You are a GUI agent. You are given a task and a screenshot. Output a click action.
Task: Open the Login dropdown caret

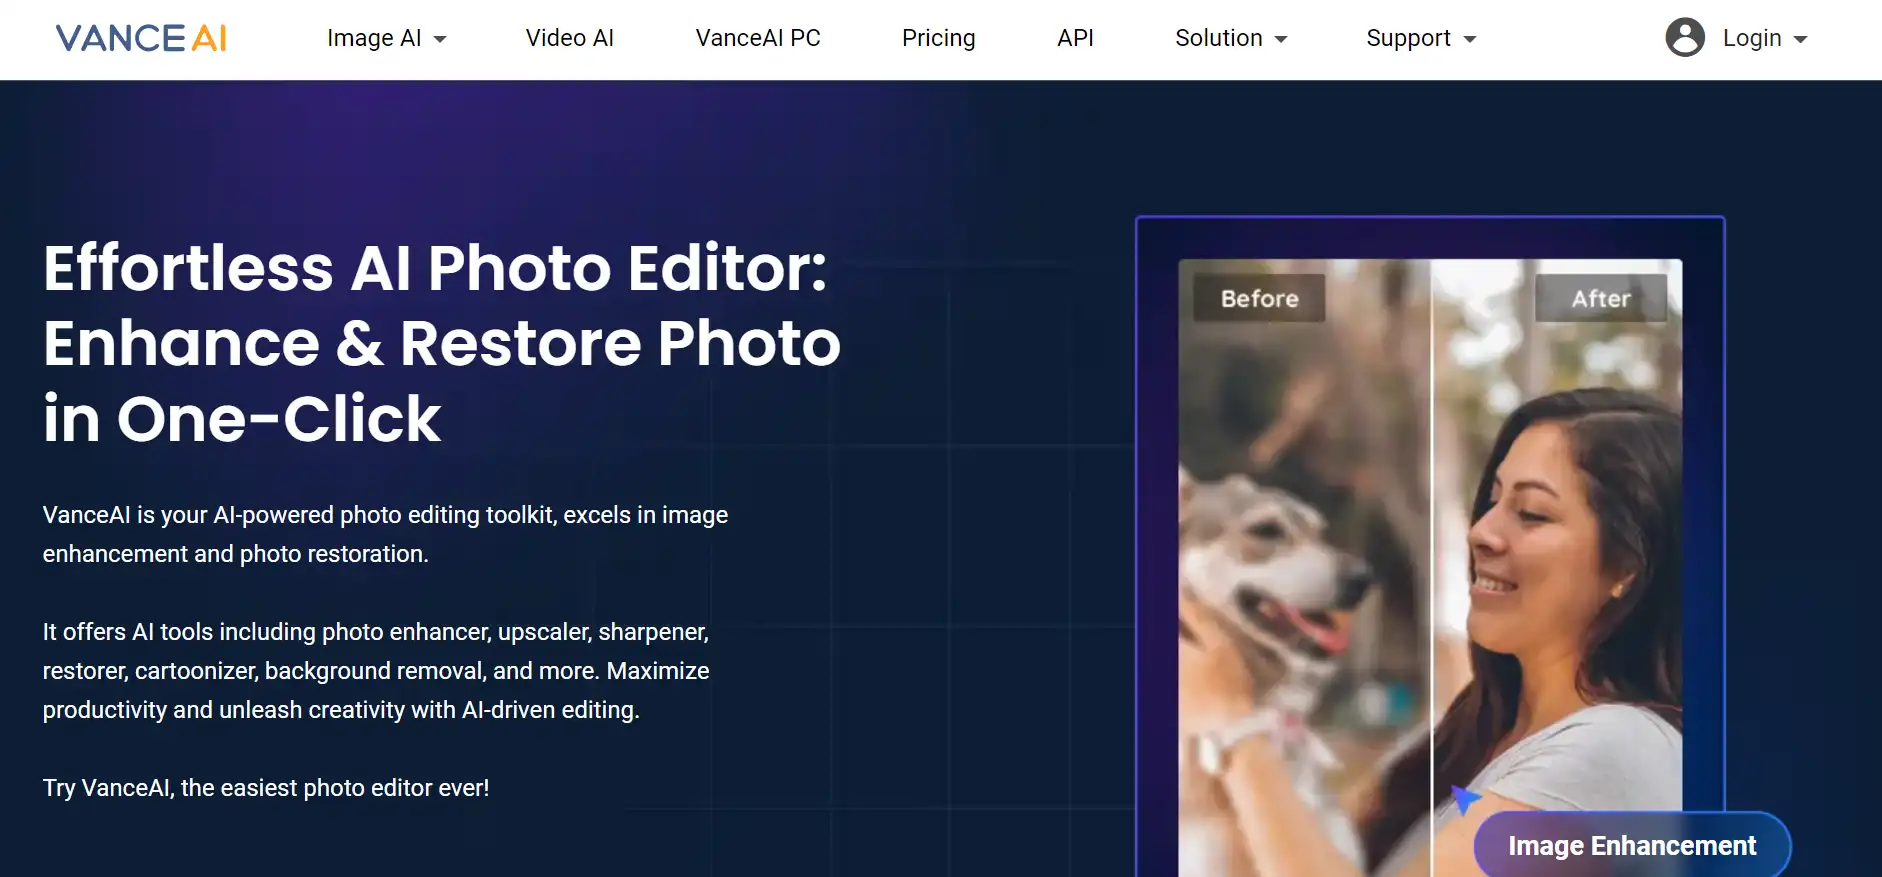1801,40
